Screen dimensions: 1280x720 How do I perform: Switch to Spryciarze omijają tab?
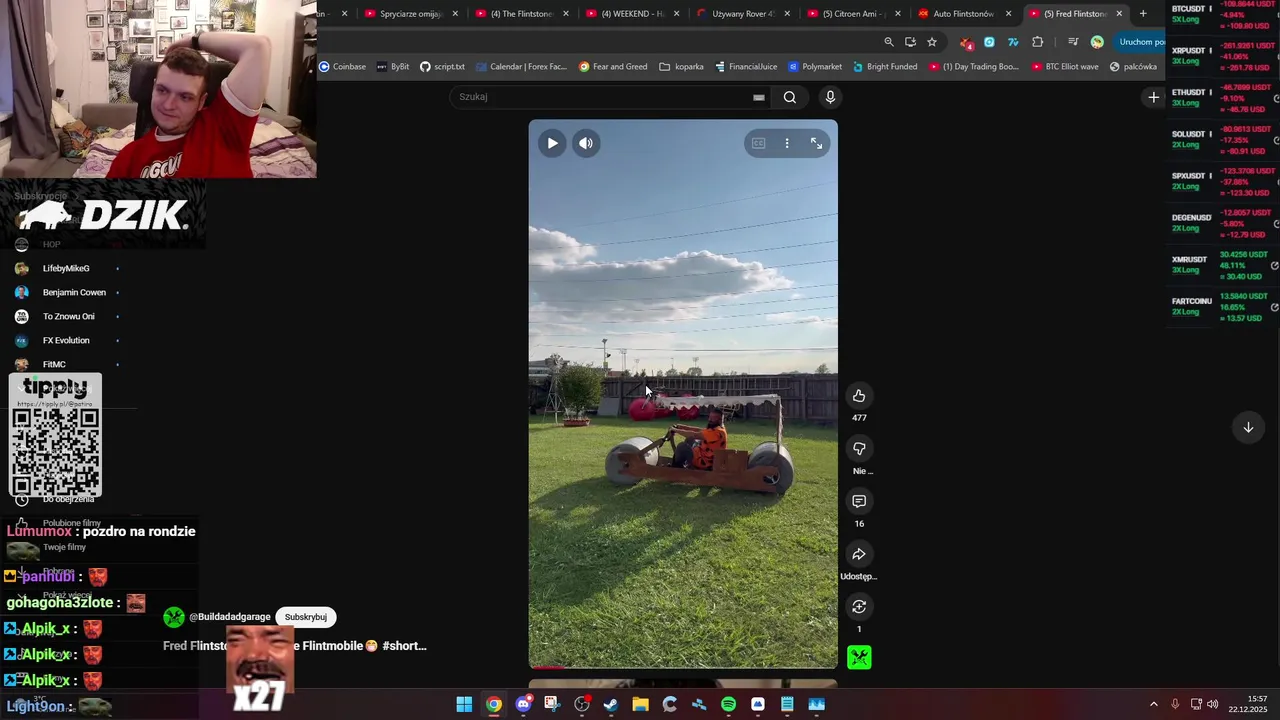pos(410,14)
